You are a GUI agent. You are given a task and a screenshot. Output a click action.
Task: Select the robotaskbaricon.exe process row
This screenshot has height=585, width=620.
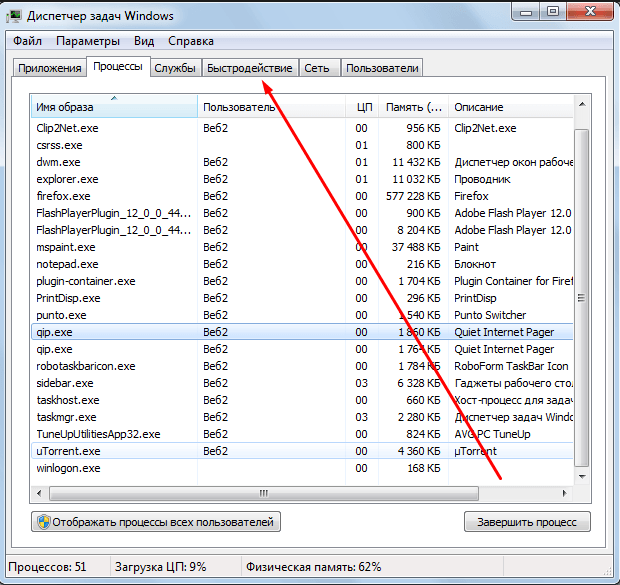(x=302, y=366)
